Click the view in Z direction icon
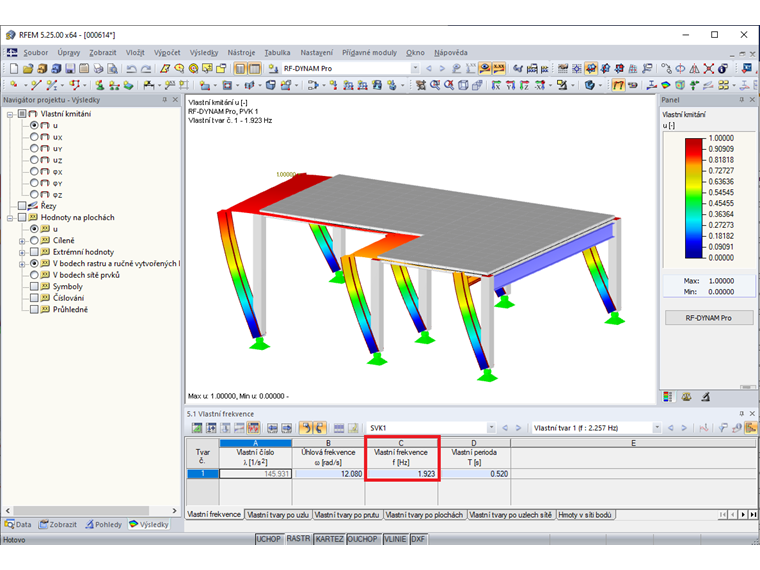760x570 pixels. coord(524,85)
